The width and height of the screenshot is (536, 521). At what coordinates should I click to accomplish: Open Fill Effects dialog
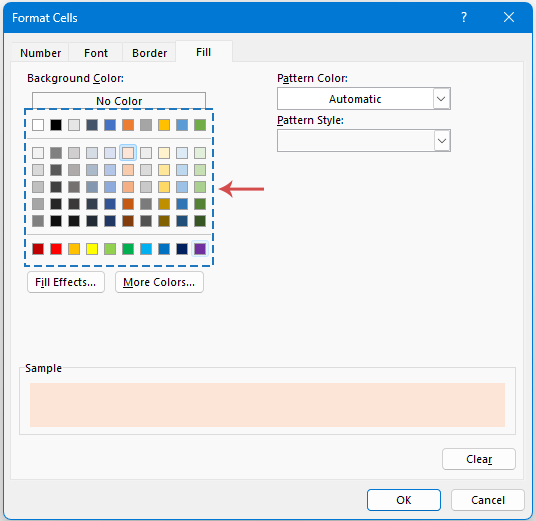(66, 282)
